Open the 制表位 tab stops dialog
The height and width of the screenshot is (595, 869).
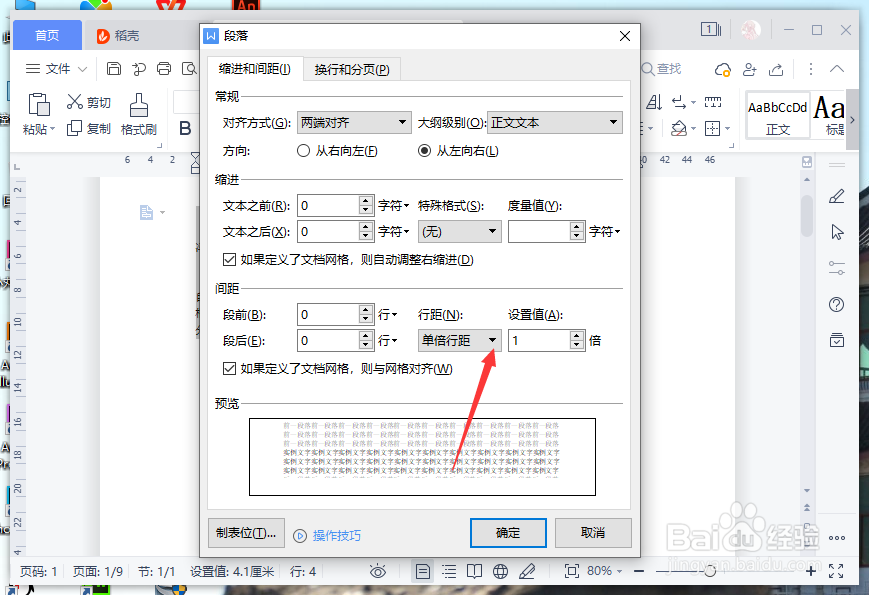(x=245, y=533)
